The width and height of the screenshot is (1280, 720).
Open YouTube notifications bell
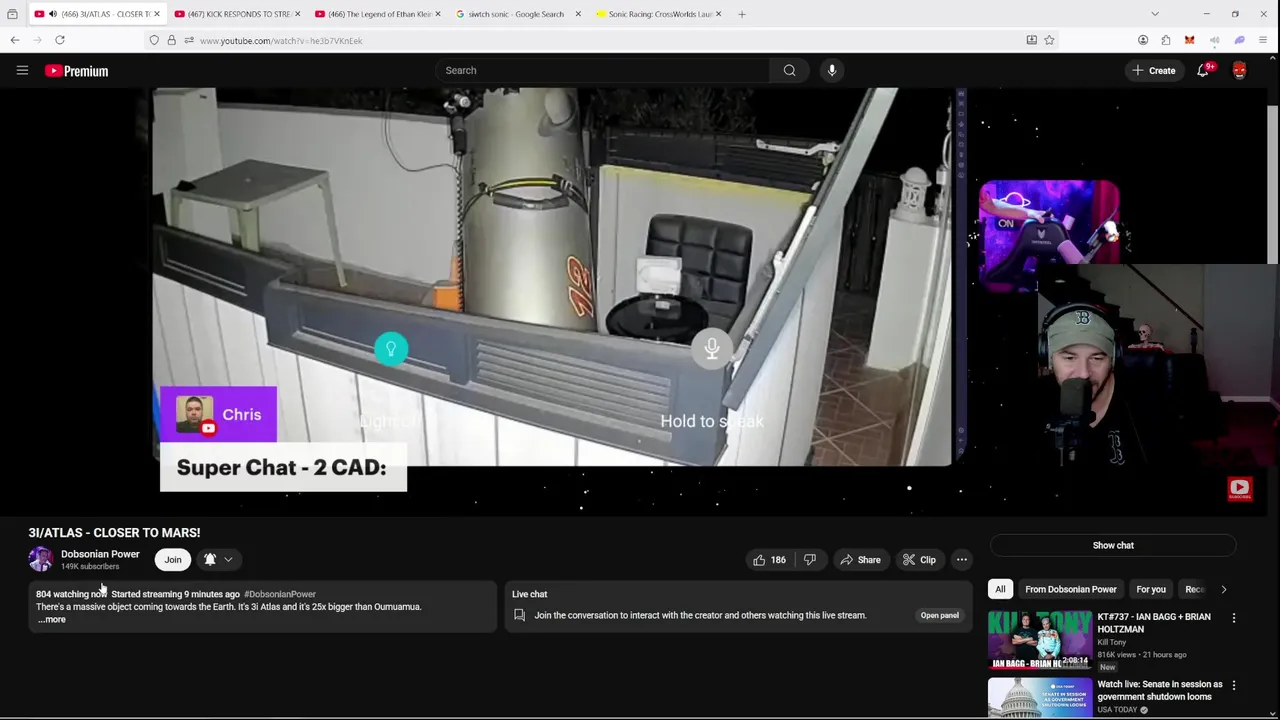click(x=1204, y=70)
